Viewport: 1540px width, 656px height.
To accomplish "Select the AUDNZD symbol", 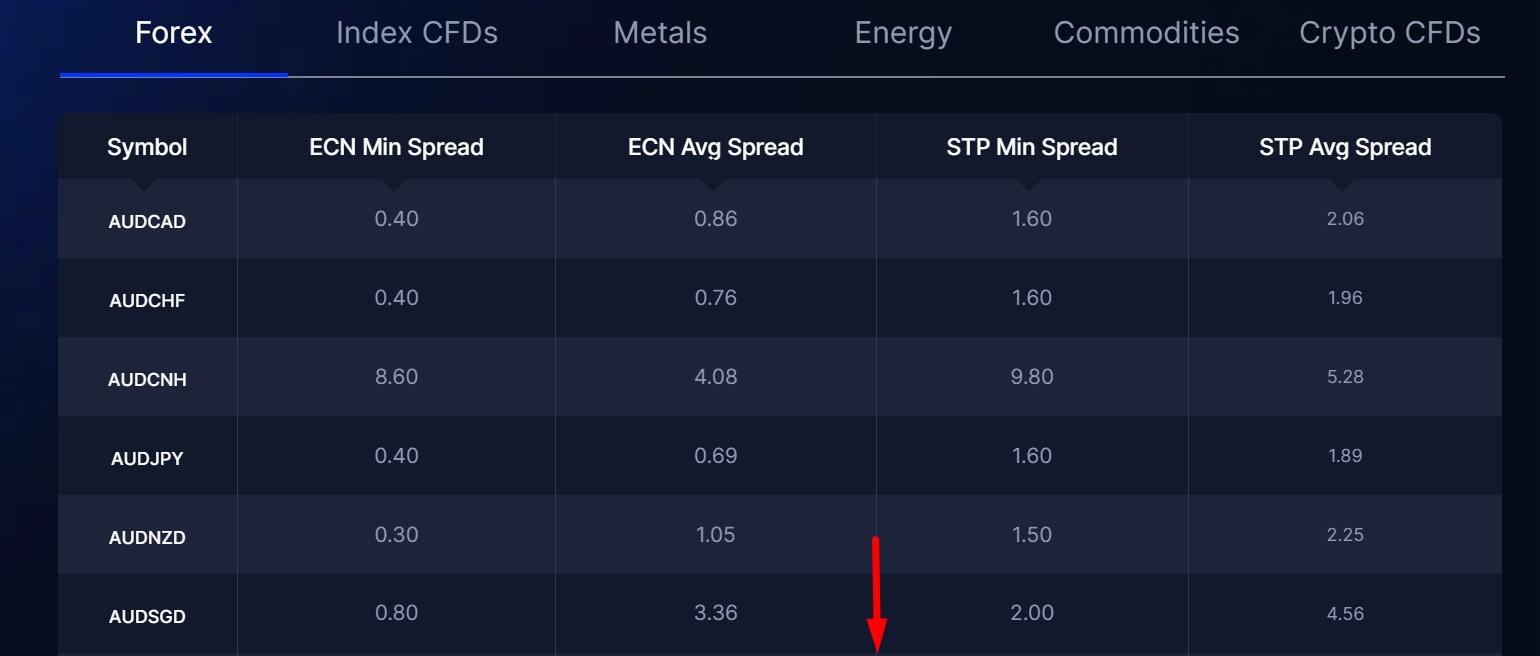I will point(147,537).
